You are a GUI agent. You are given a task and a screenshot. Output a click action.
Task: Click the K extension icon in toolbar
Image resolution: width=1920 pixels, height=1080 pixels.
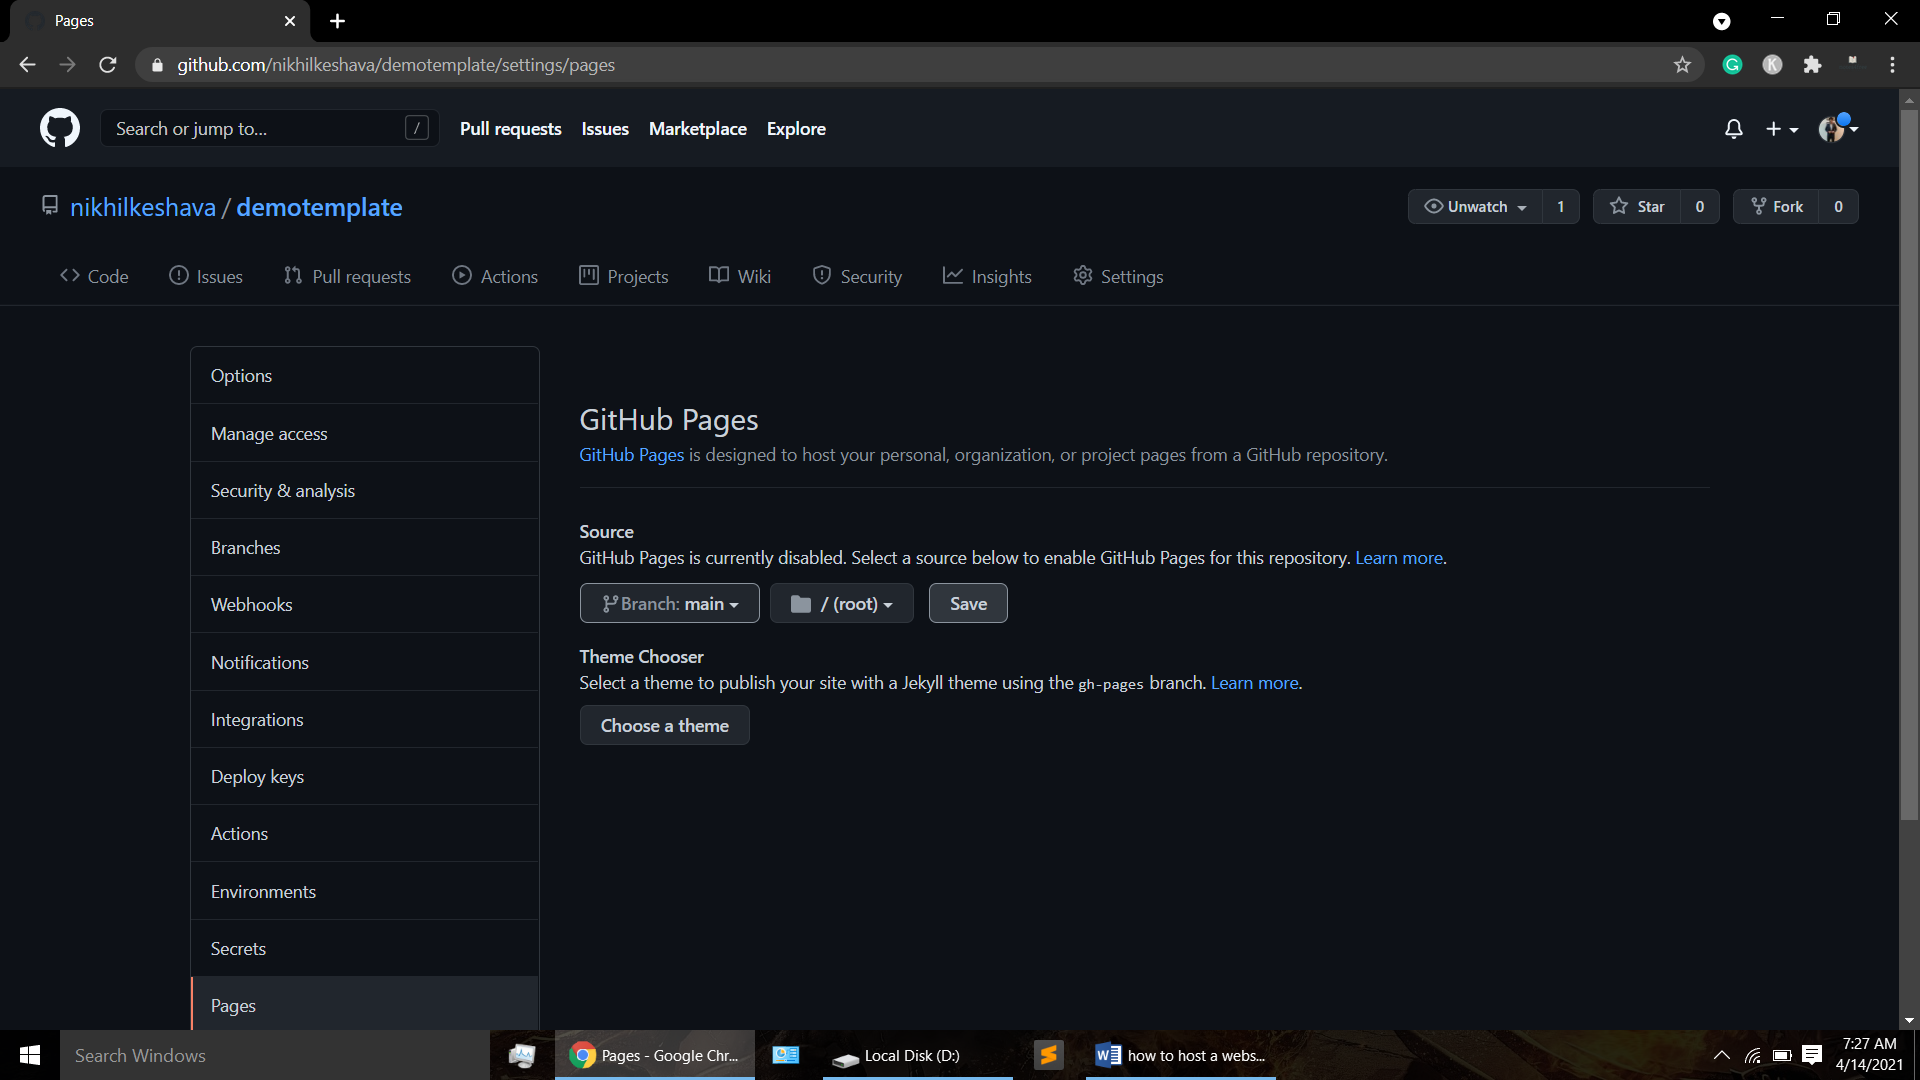click(x=1772, y=65)
